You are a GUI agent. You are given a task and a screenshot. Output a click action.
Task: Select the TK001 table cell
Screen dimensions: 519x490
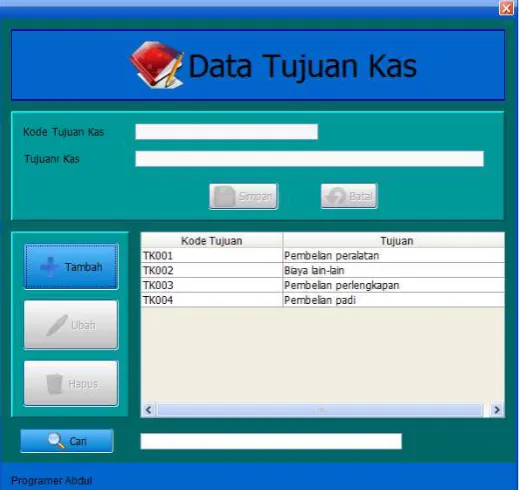coord(212,255)
